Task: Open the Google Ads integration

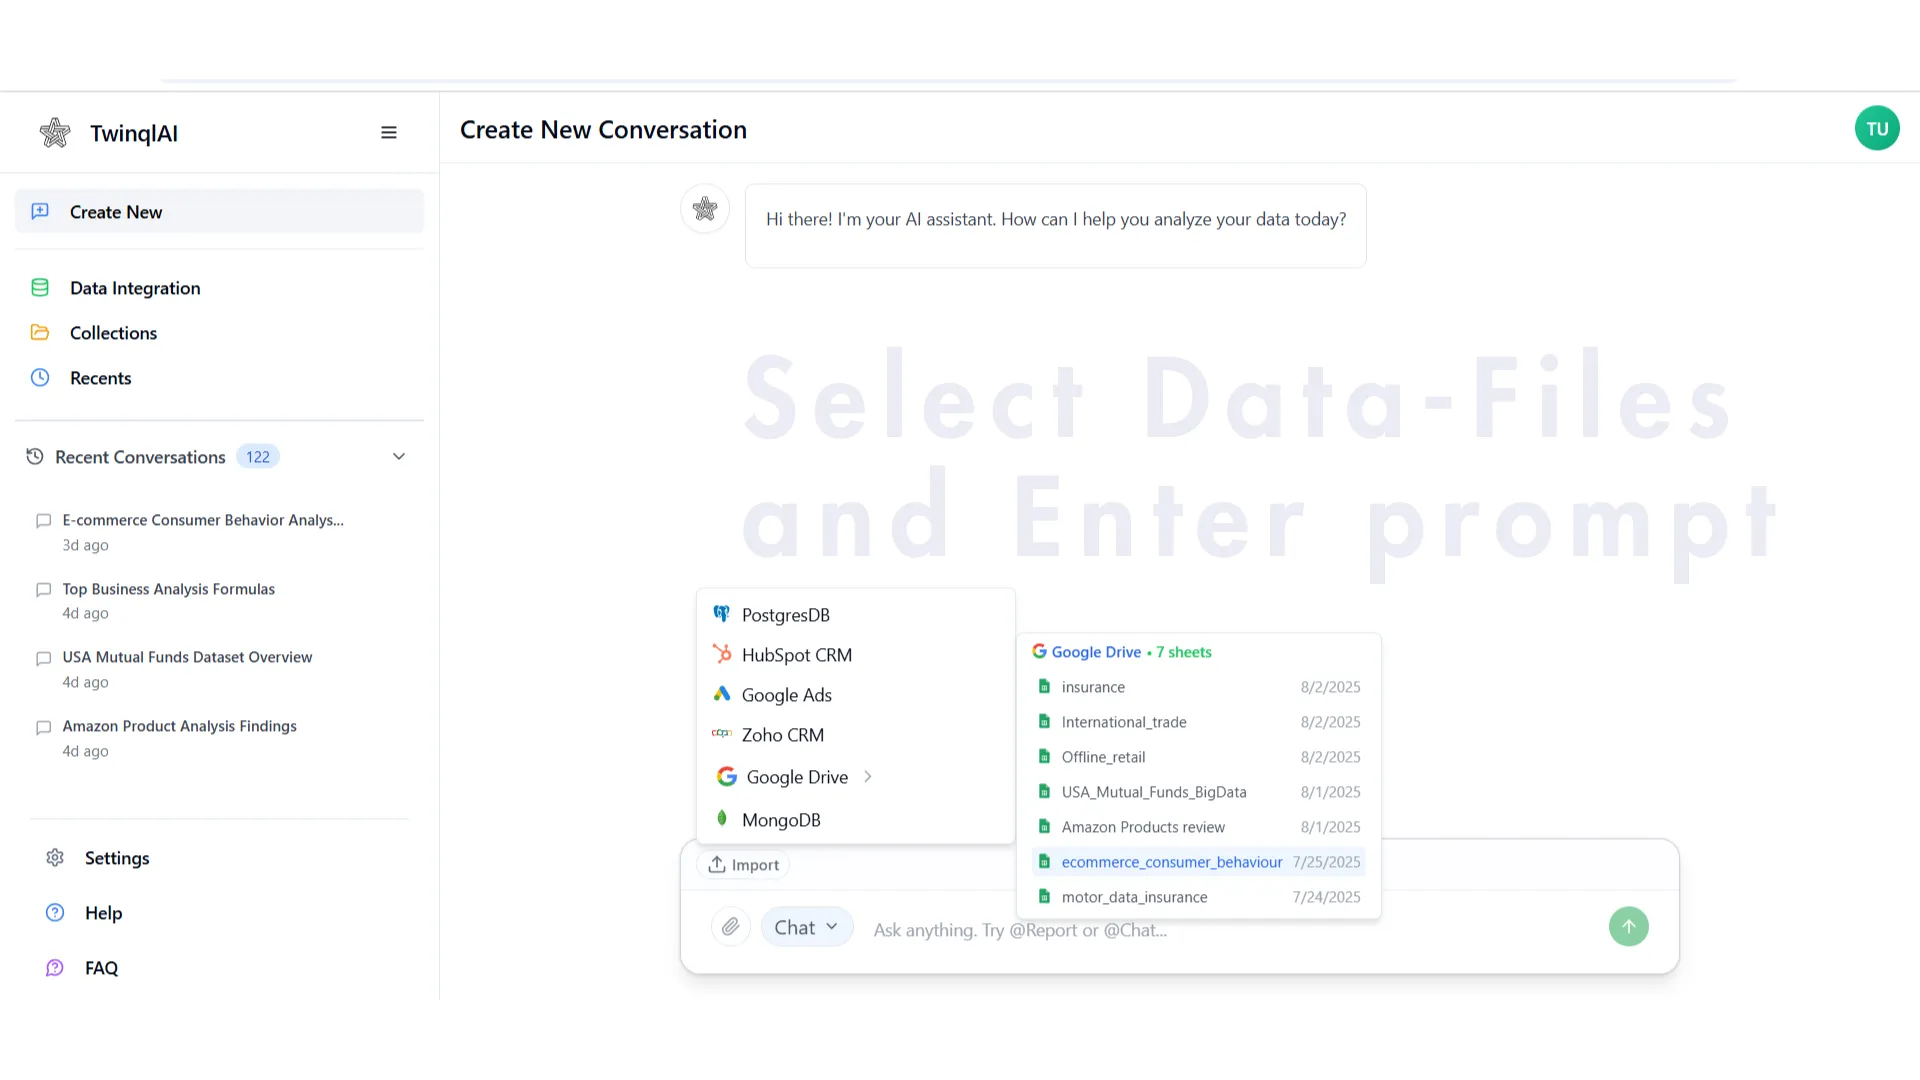Action: tap(786, 694)
